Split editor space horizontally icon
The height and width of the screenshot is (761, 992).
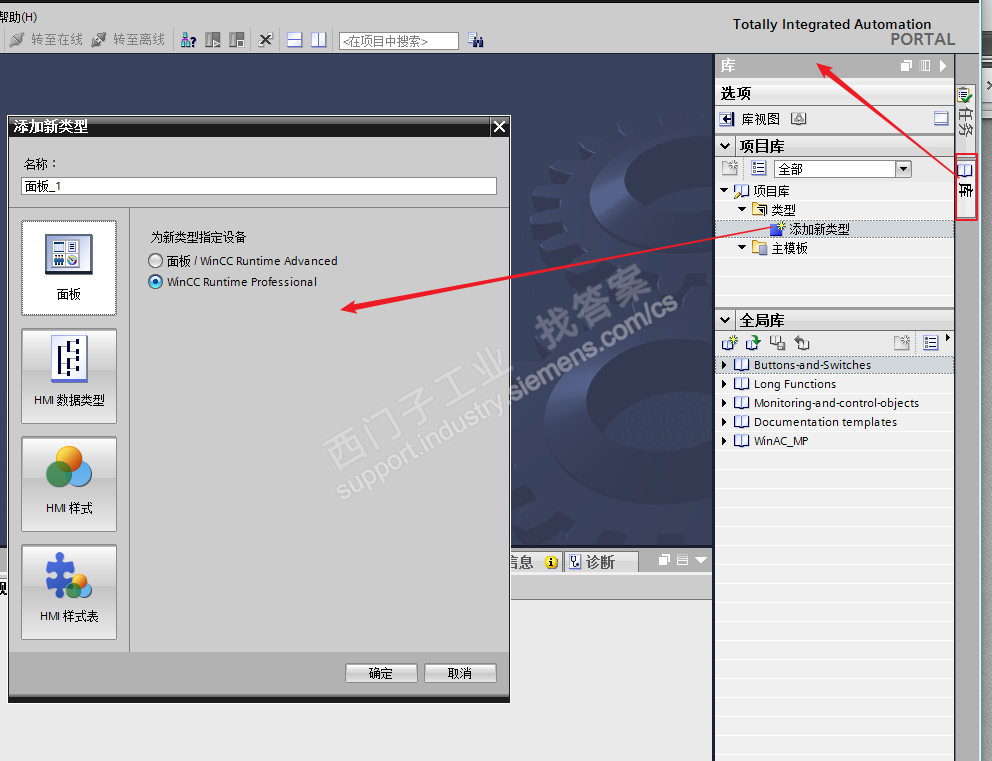click(x=295, y=40)
